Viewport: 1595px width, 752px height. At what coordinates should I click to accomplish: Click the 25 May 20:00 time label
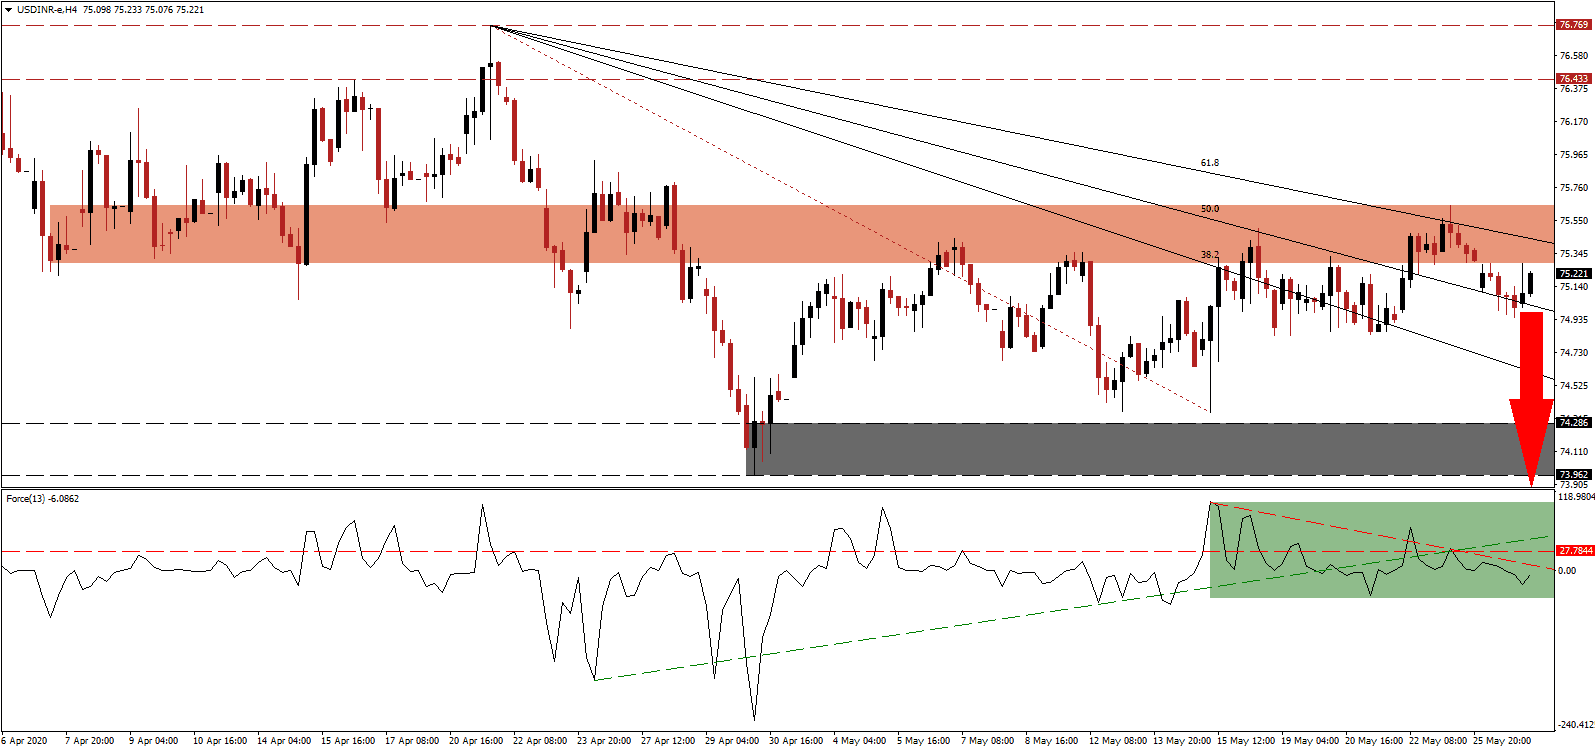(x=1502, y=741)
